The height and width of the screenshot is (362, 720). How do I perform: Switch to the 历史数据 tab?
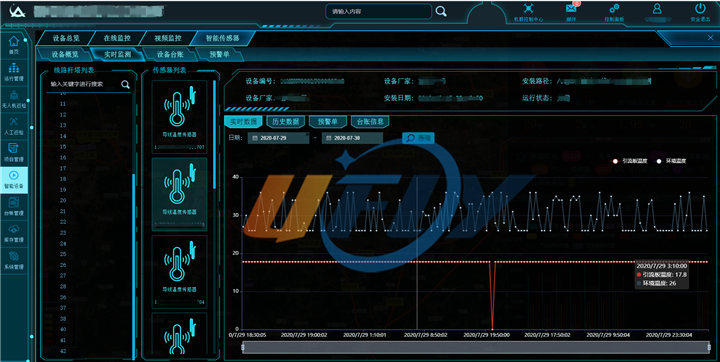coord(286,122)
